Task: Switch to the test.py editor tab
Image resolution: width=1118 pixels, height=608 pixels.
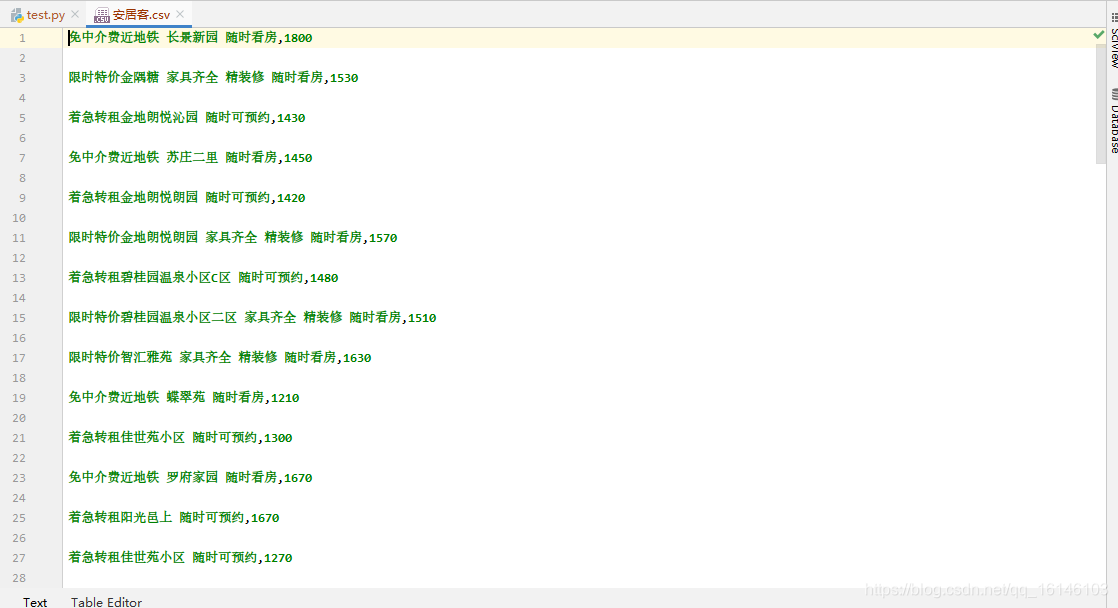Action: (45, 14)
